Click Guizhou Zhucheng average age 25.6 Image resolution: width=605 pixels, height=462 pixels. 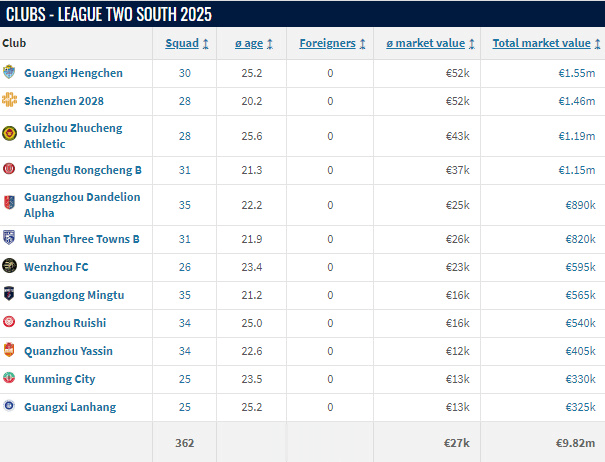[x=252, y=136]
